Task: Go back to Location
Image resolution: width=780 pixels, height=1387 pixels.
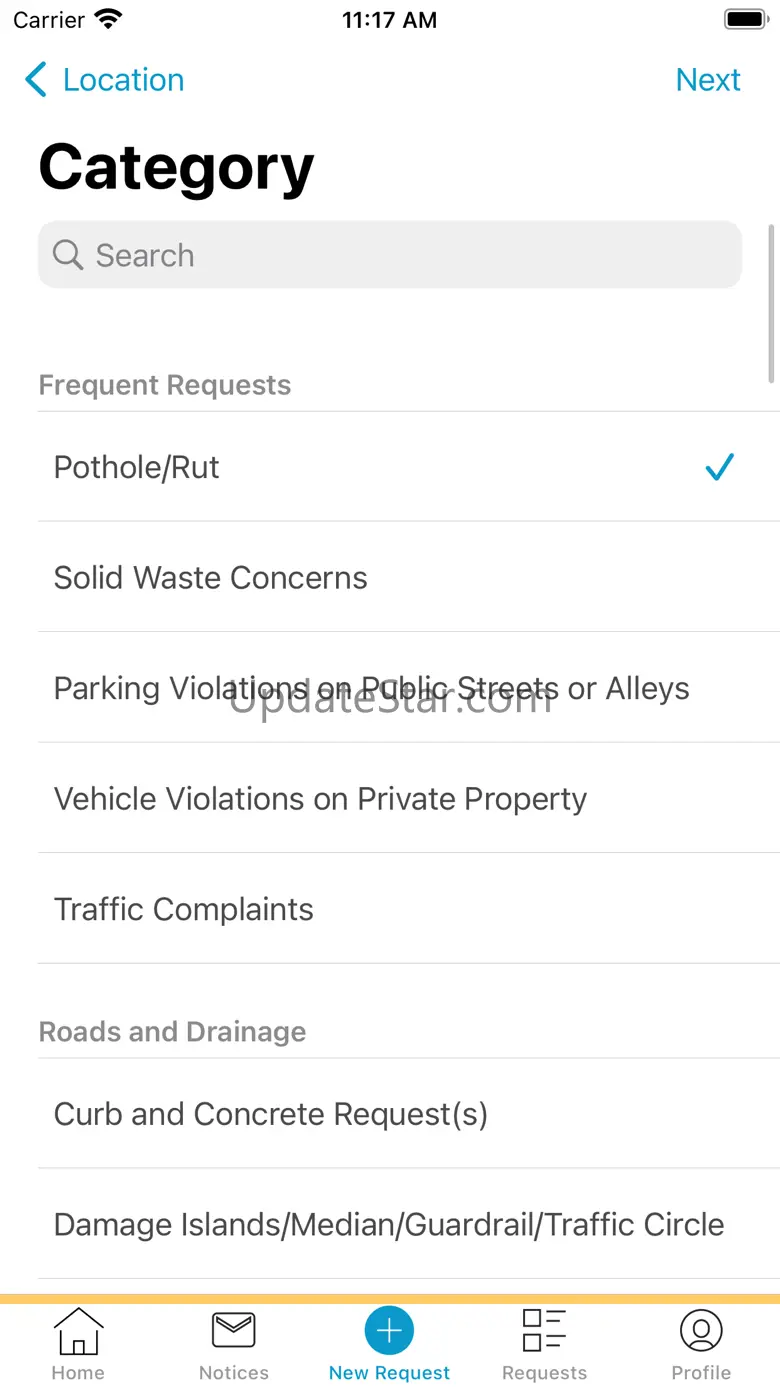Action: coord(123,80)
